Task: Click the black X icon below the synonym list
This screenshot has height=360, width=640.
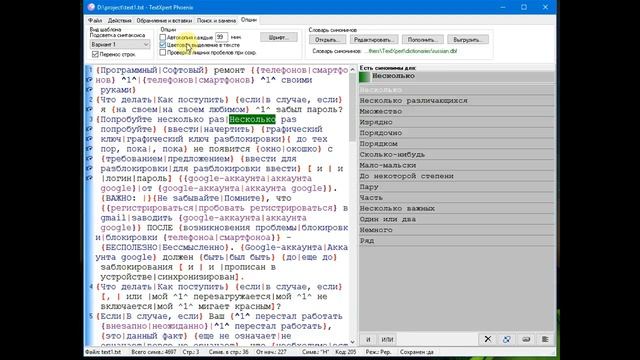Action: [x=488, y=339]
